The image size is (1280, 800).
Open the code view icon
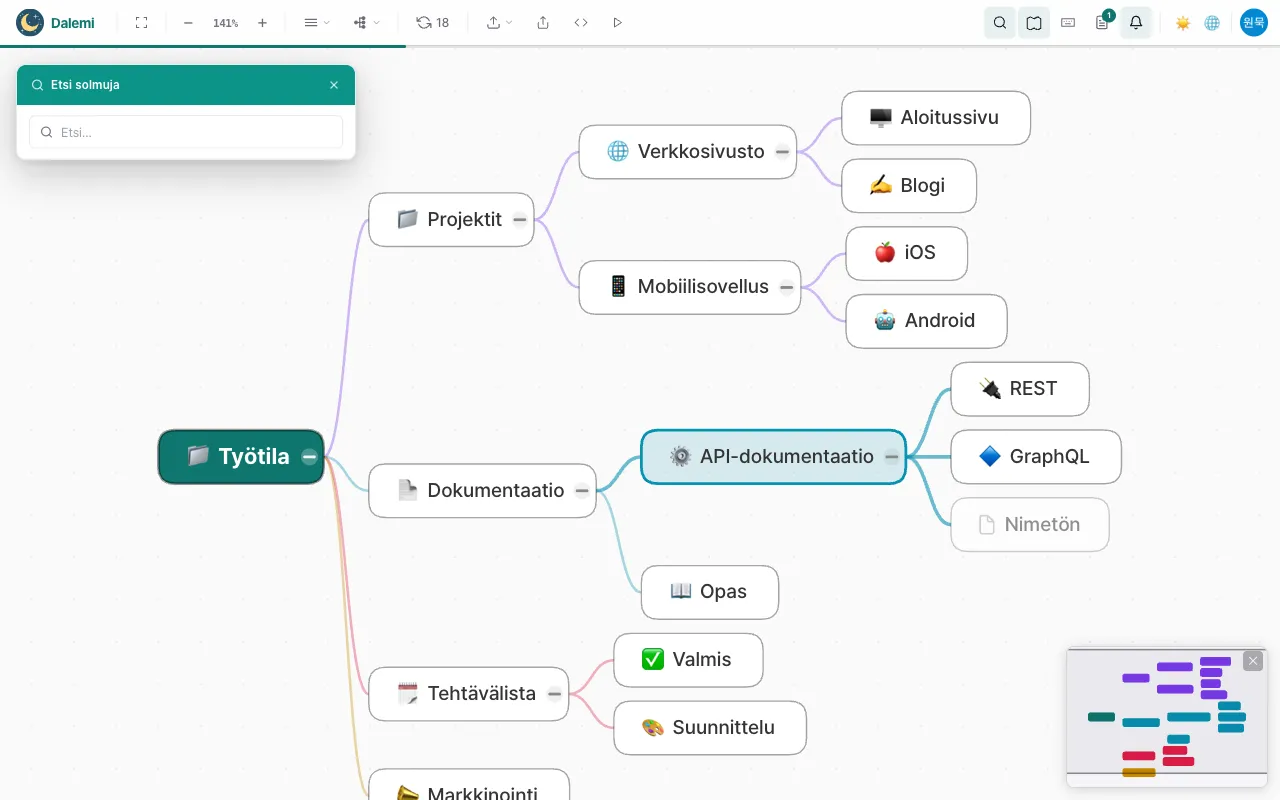click(x=581, y=23)
